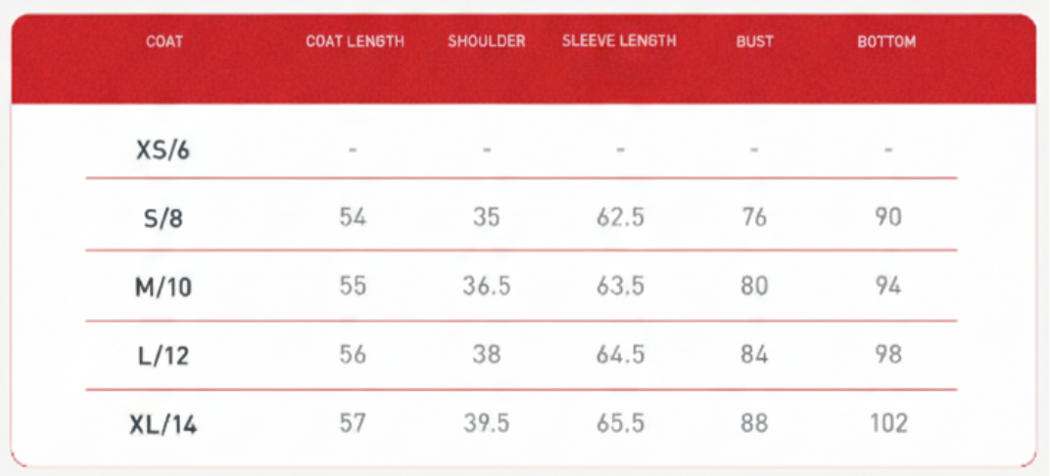The width and height of the screenshot is (1050, 476).
Task: Click the BOTTOM column header
Action: (887, 42)
